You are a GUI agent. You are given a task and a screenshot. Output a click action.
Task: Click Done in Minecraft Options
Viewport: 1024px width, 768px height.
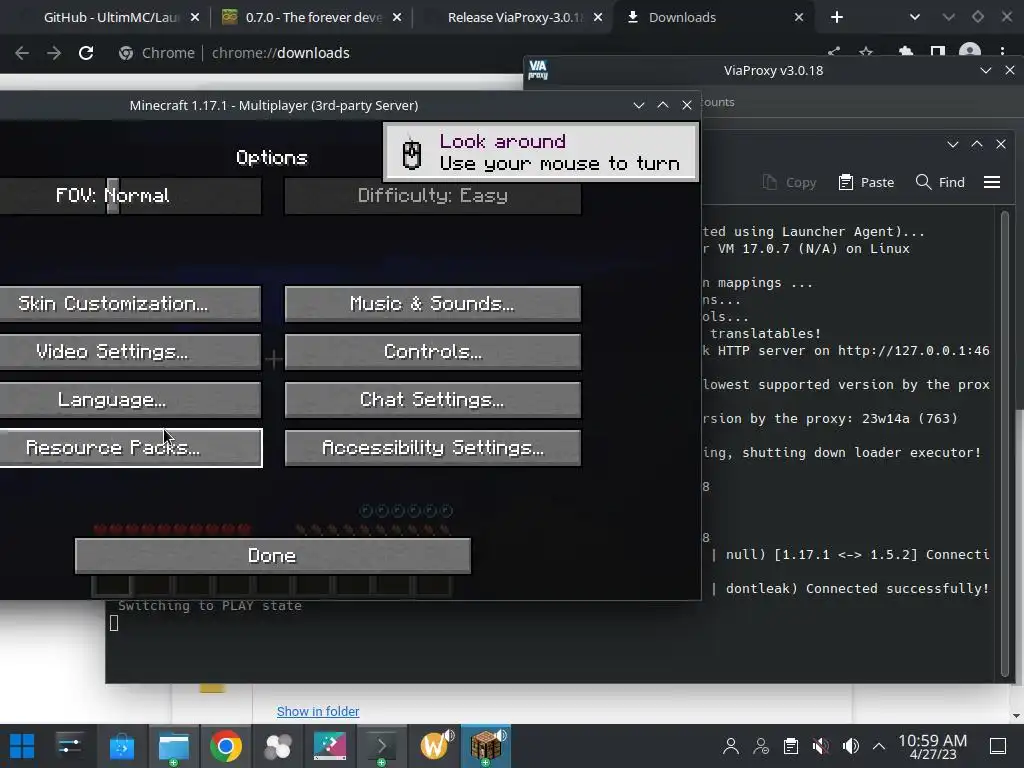pyautogui.click(x=272, y=556)
